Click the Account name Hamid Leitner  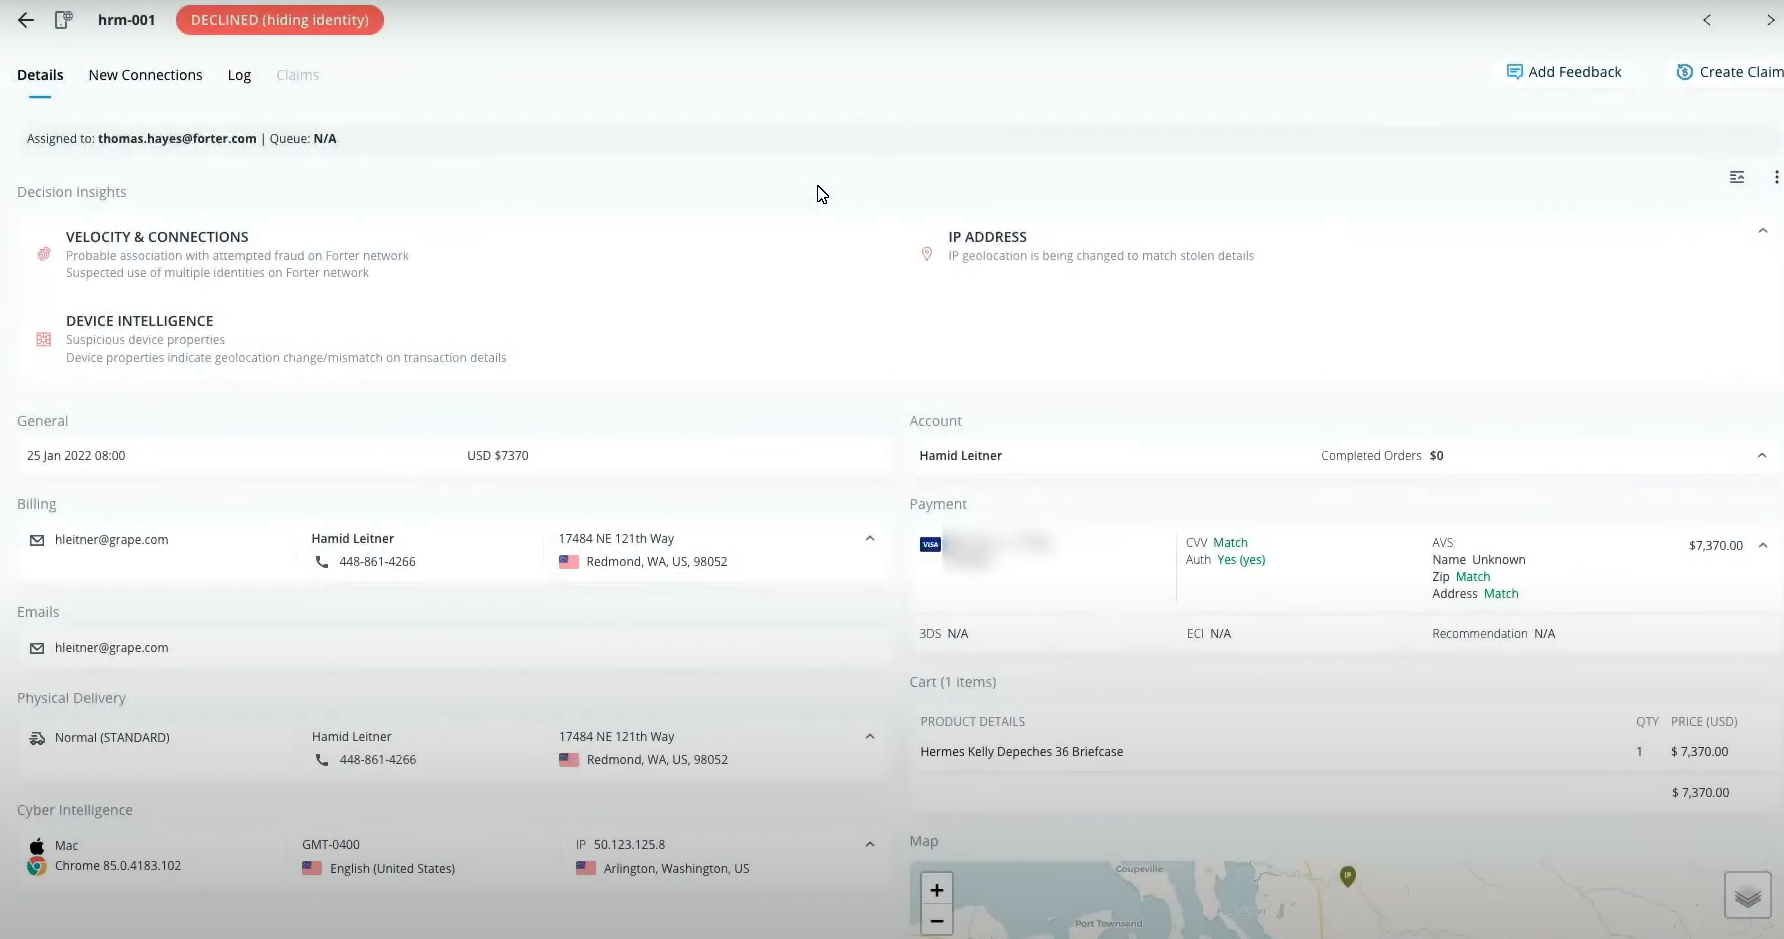coord(961,456)
